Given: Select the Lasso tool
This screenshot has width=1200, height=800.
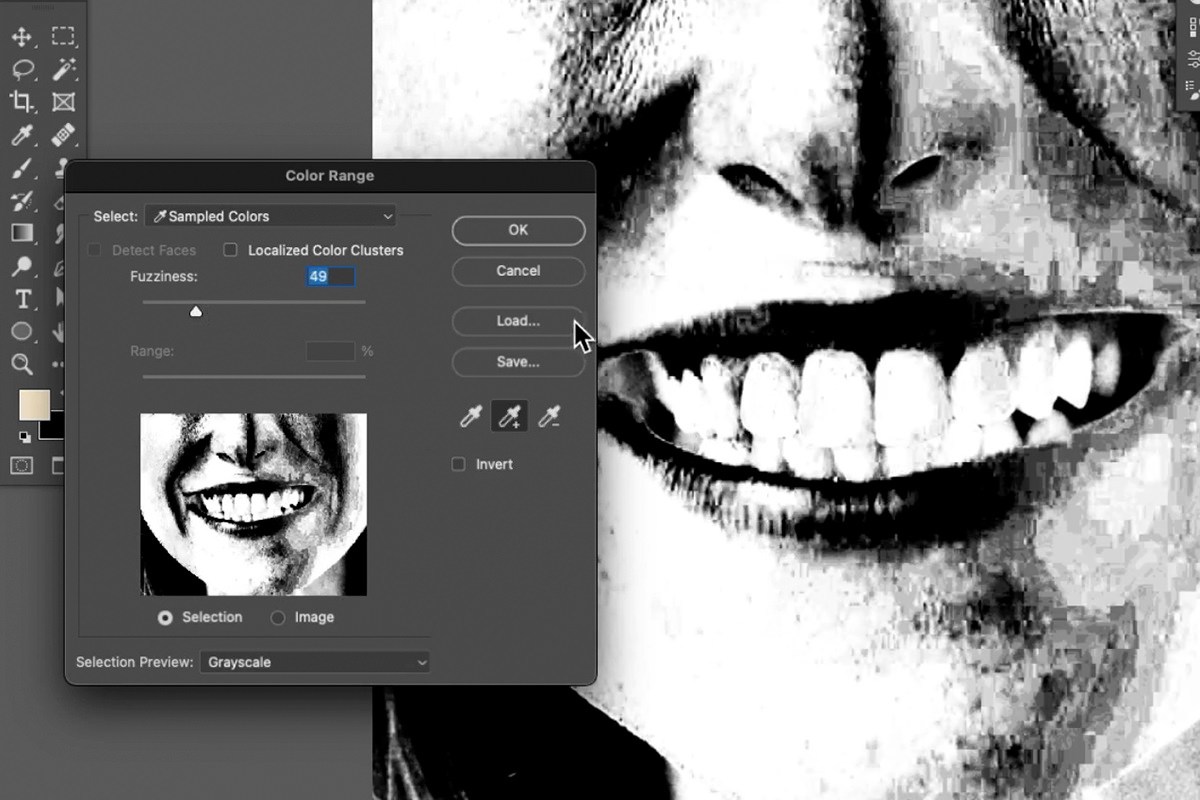Looking at the screenshot, I should (22, 69).
